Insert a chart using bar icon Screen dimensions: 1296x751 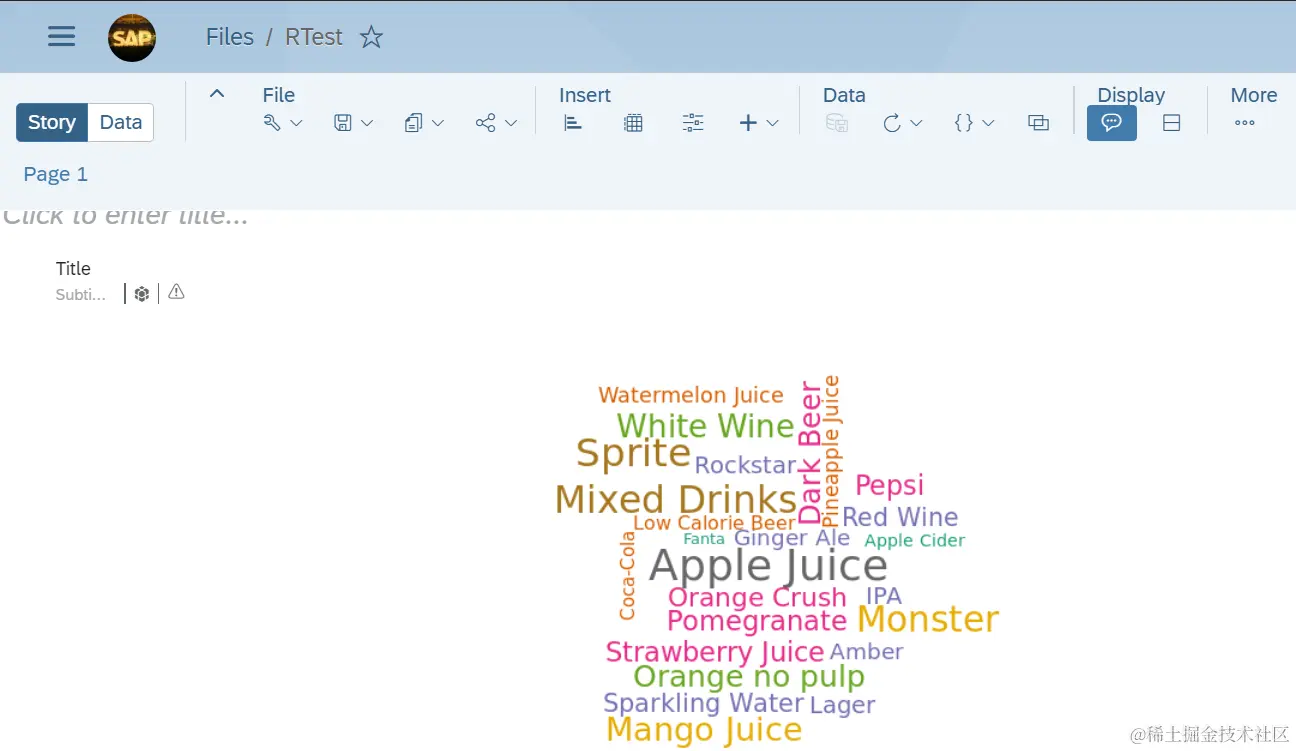pyautogui.click(x=573, y=123)
